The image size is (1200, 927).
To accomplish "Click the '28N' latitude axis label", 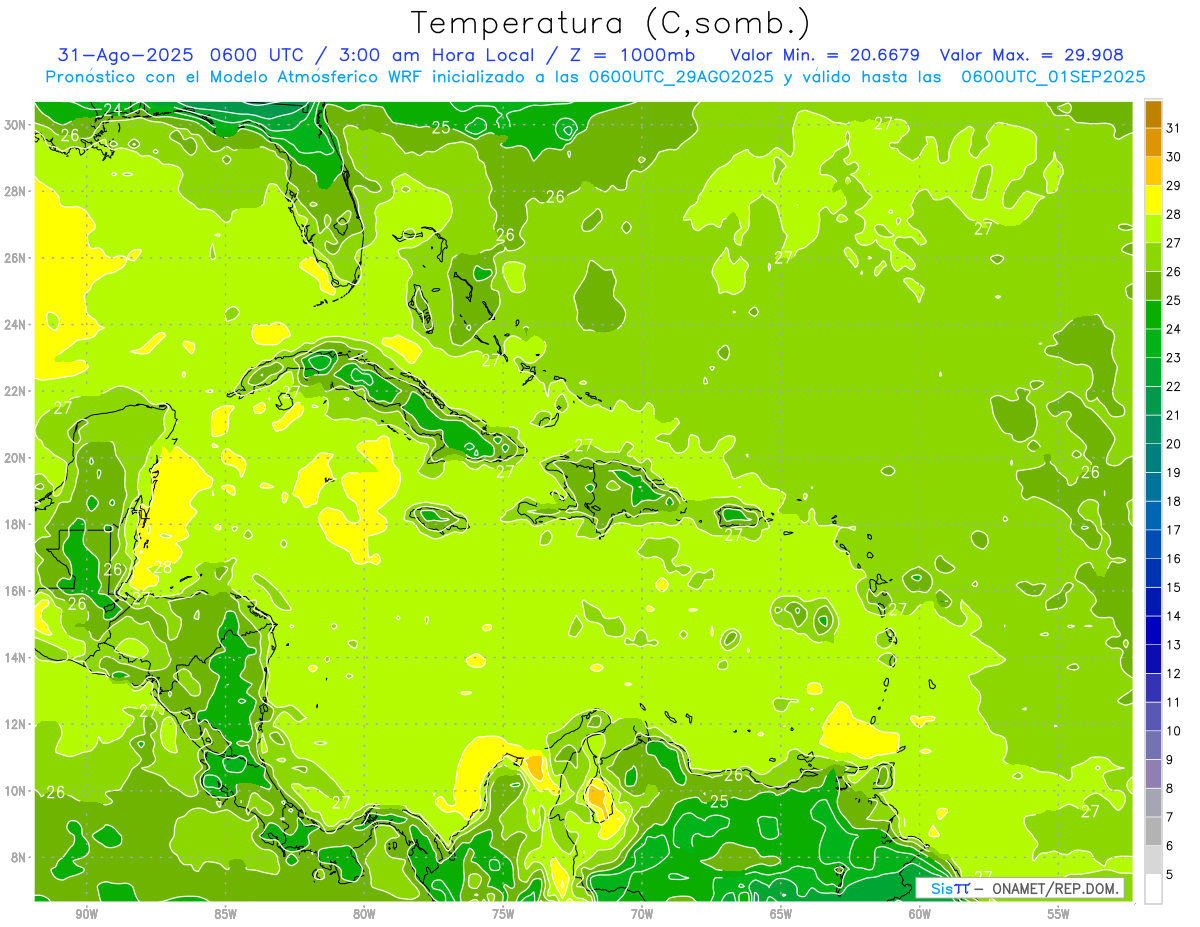I will [x=17, y=191].
